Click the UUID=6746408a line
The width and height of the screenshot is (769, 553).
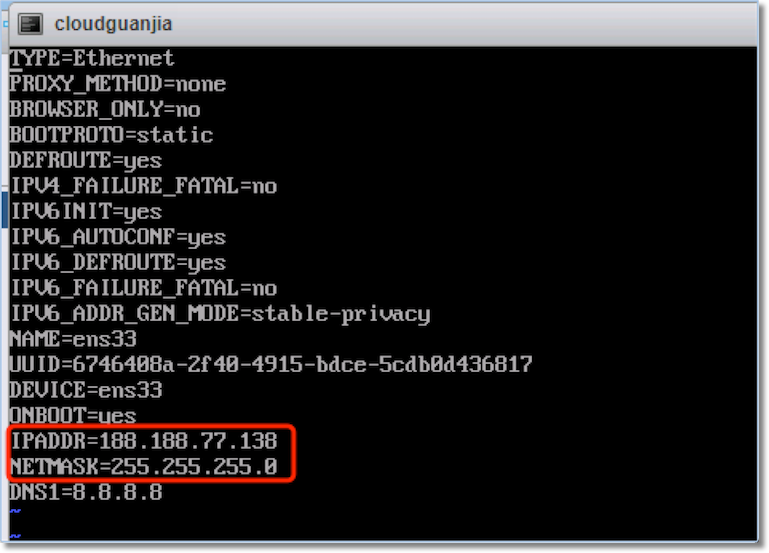(271, 364)
